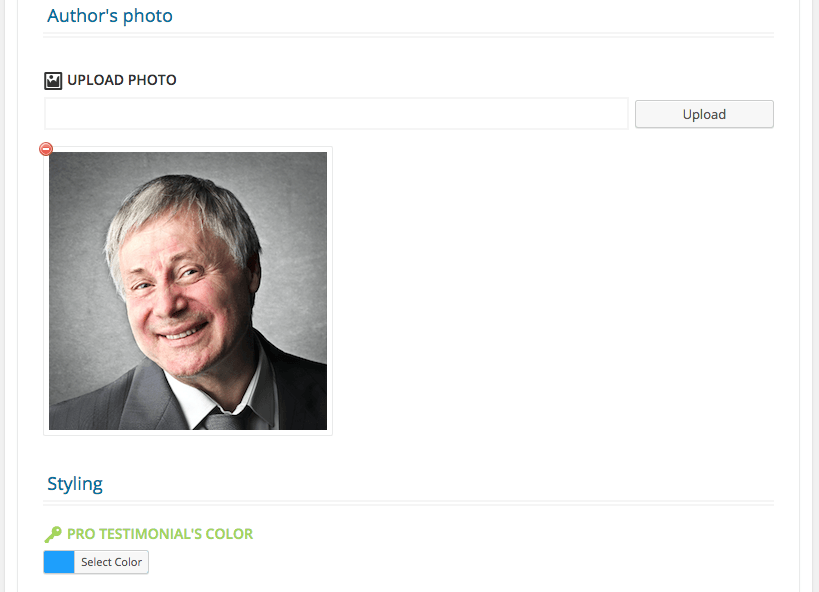The height and width of the screenshot is (592, 819).
Task: Select the author's portrait thumbnail
Action: (x=188, y=291)
